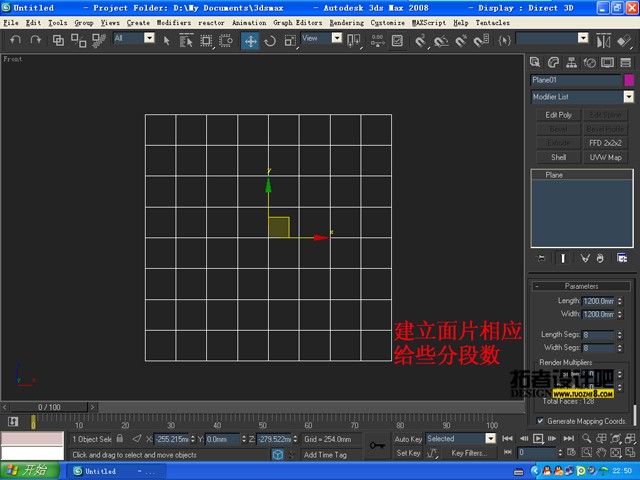
Task: Open the Modifiers menu
Action: [174, 23]
